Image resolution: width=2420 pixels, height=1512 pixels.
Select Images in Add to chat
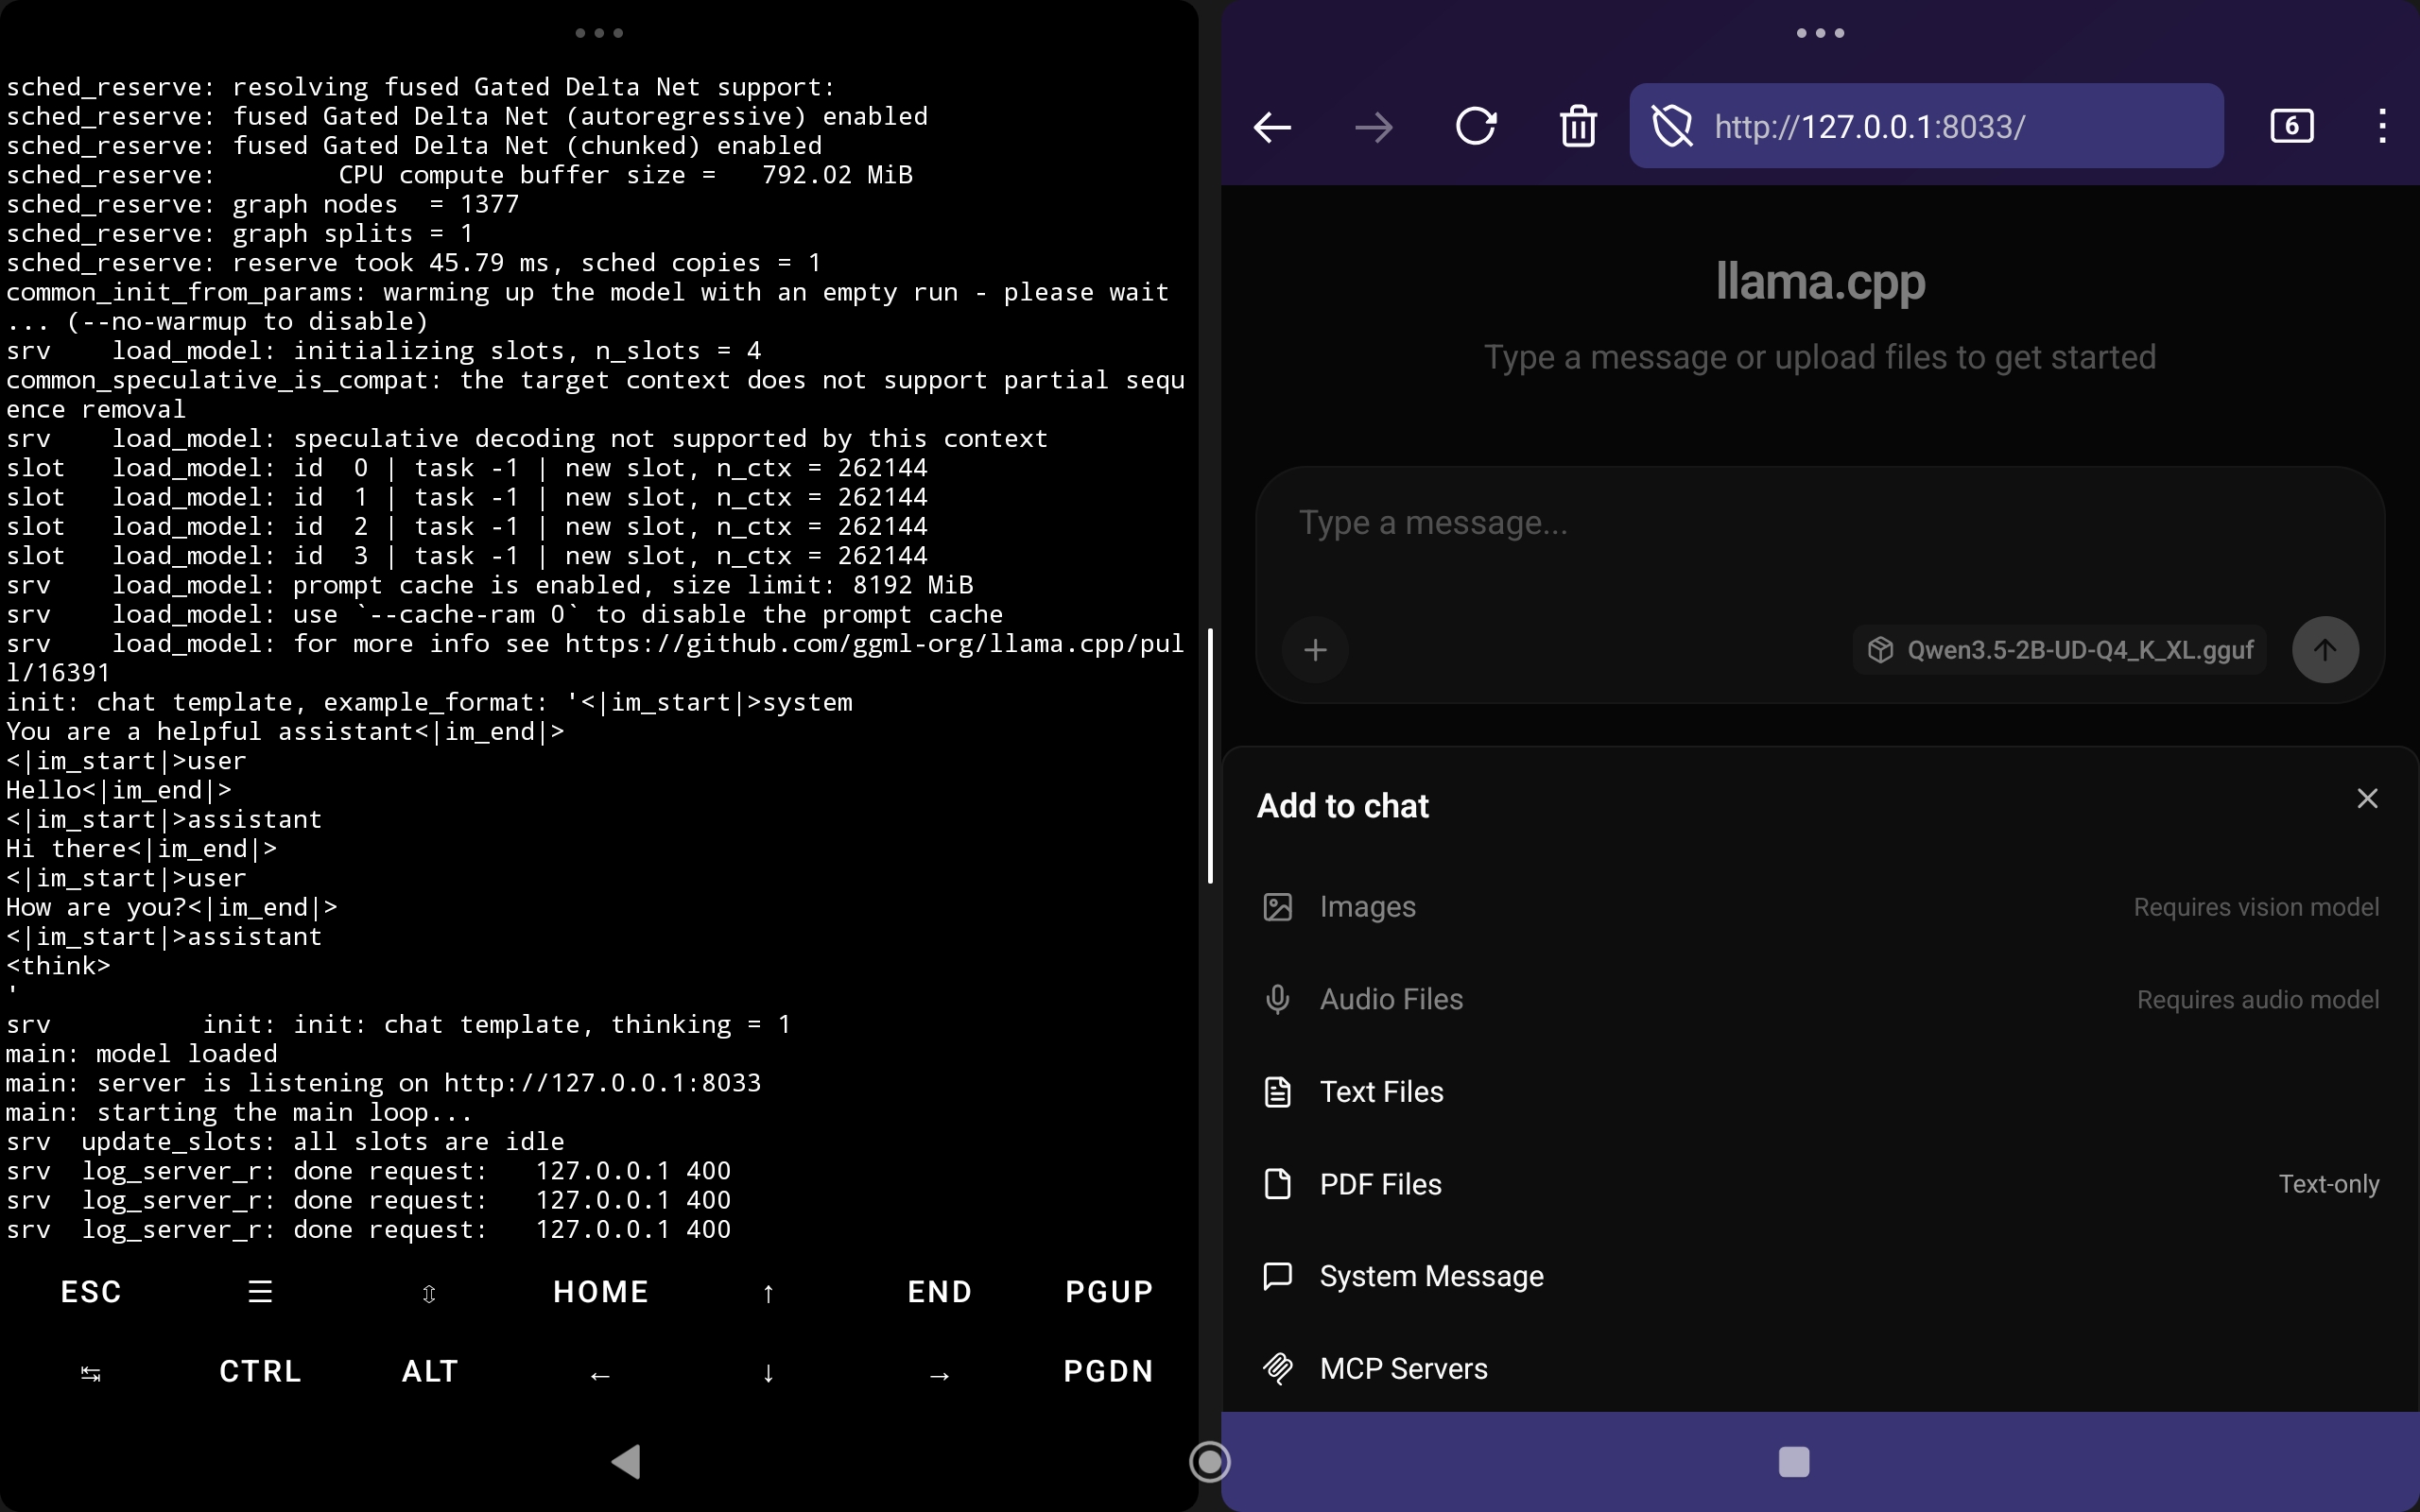point(1819,907)
